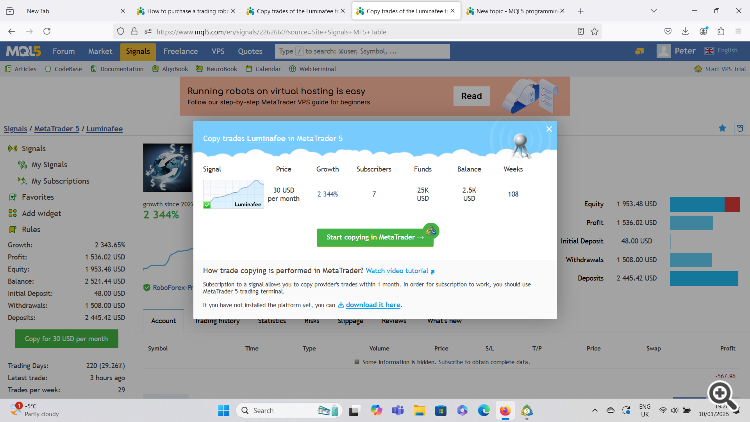Switch to How to purchase a trading robot tab
This screenshot has width=750, height=422.
186,11
